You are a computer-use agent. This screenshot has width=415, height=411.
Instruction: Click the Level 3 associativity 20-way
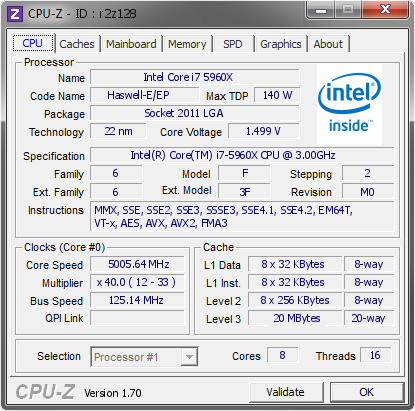coord(369,318)
